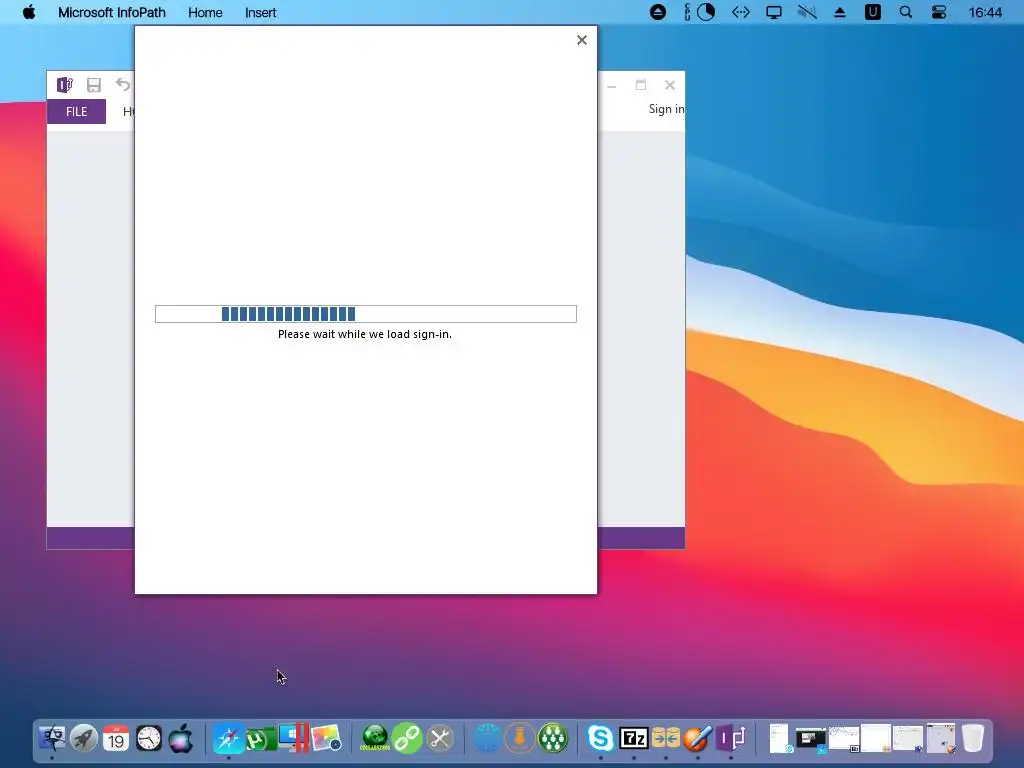Click the plain eject icon in menu bar
This screenshot has width=1024, height=768.
coord(840,12)
